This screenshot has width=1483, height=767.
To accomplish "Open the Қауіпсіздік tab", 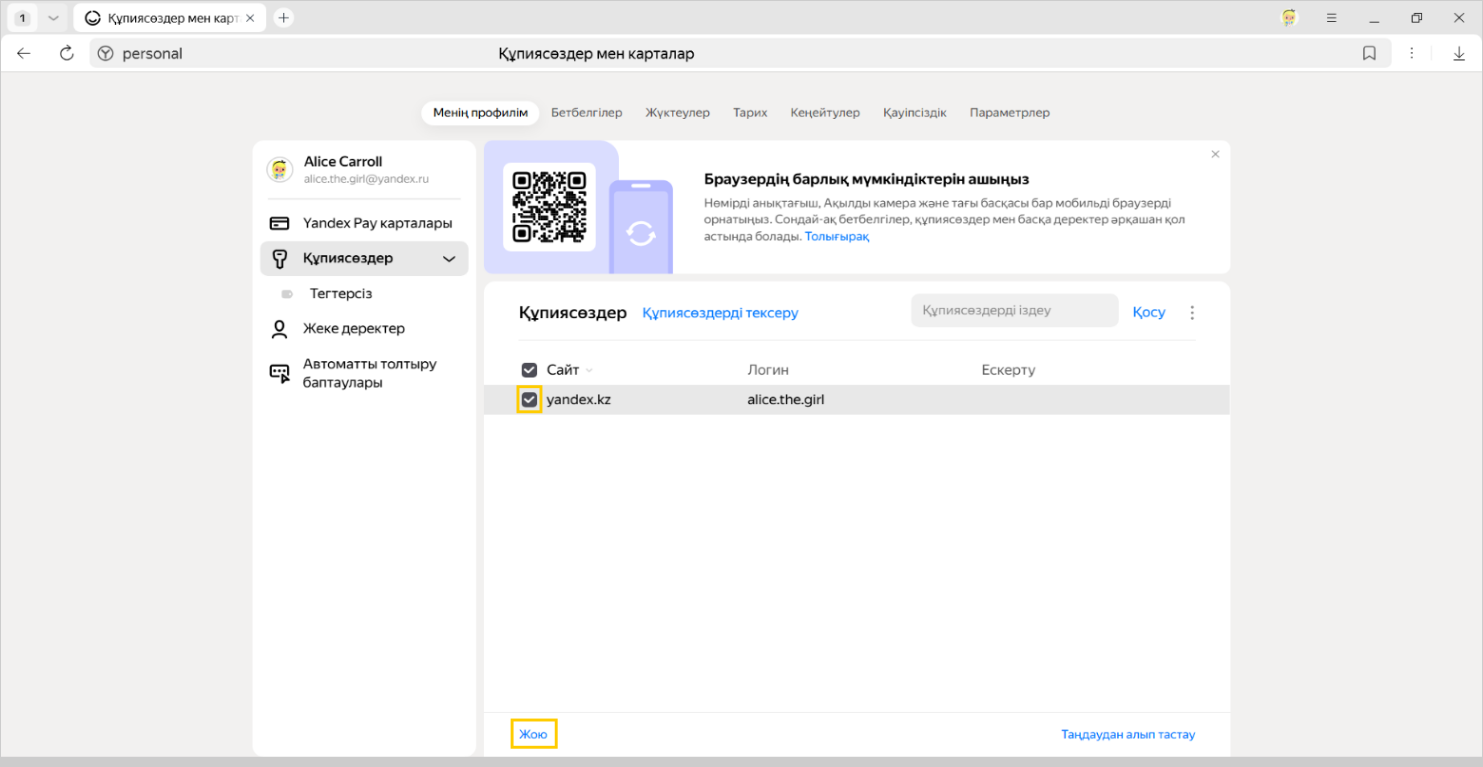I will pyautogui.click(x=914, y=113).
